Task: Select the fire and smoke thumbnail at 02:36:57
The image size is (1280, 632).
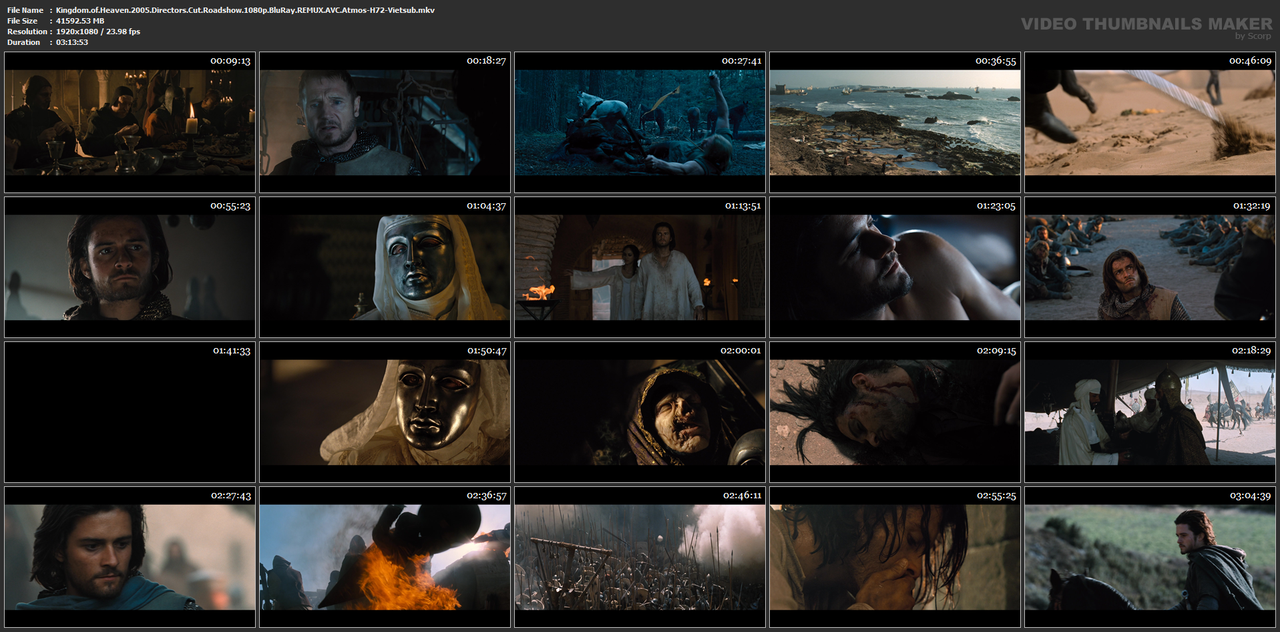Action: coord(385,557)
